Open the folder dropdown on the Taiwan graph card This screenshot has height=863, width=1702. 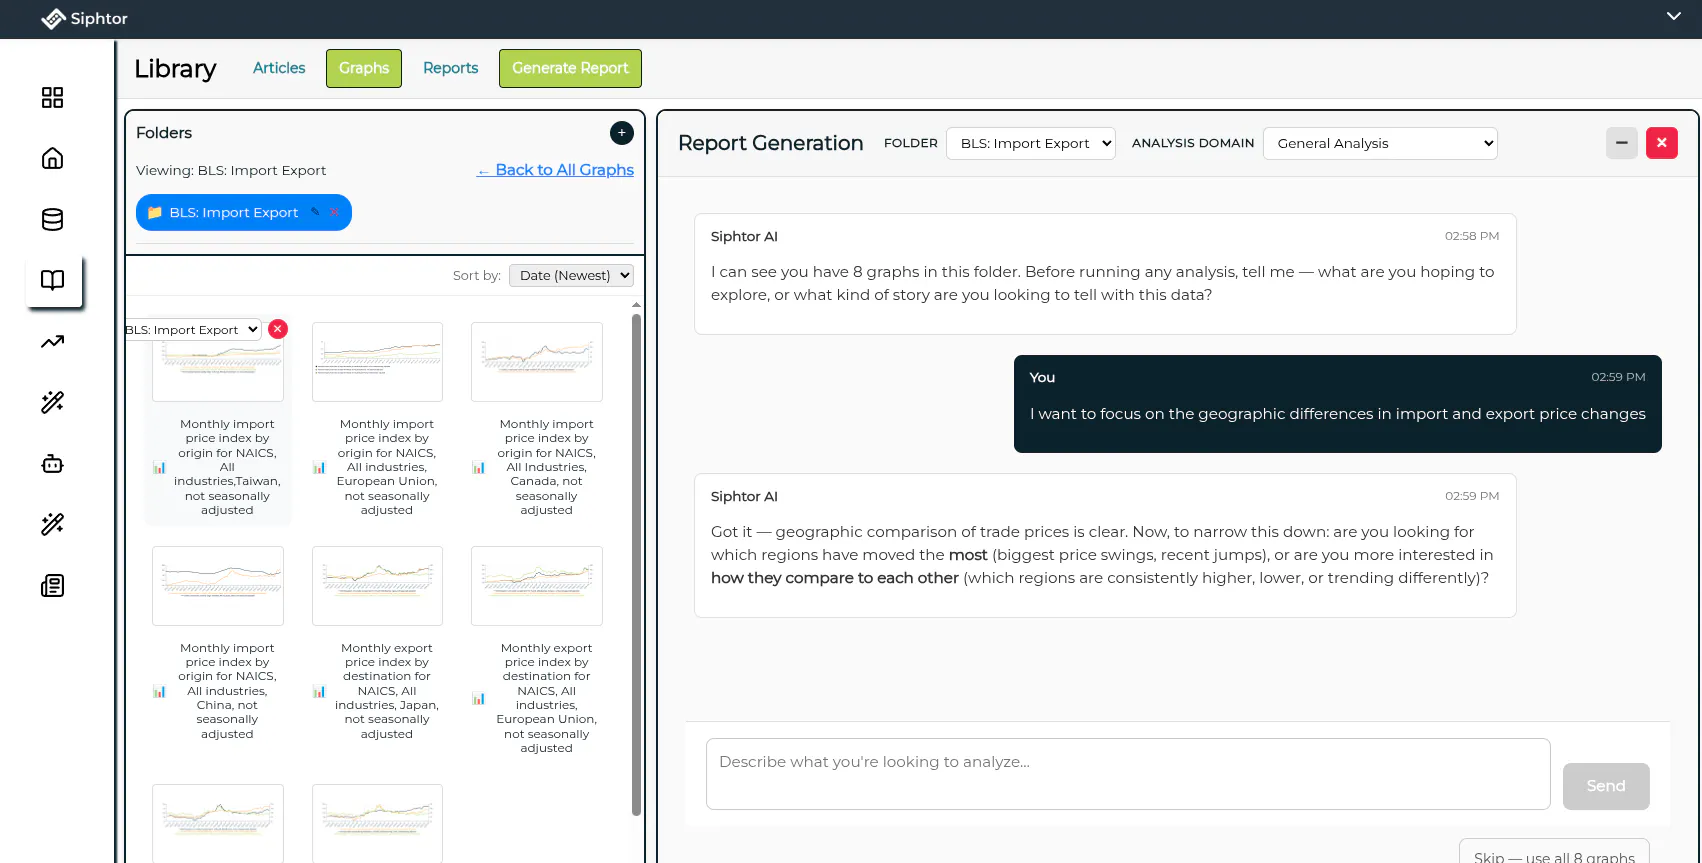tap(192, 329)
